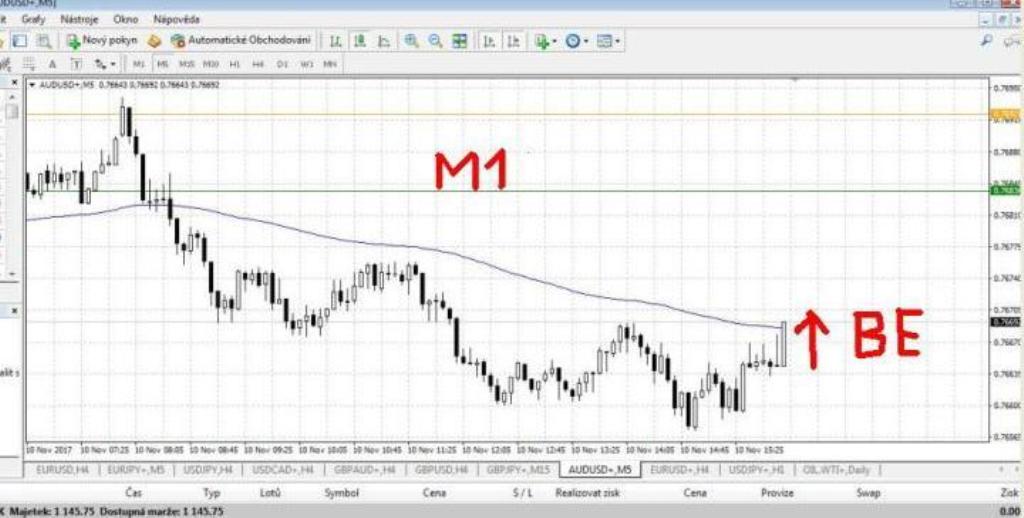Open the chart templates dropdown
Screen dimensions: 1024x518
click(x=608, y=41)
